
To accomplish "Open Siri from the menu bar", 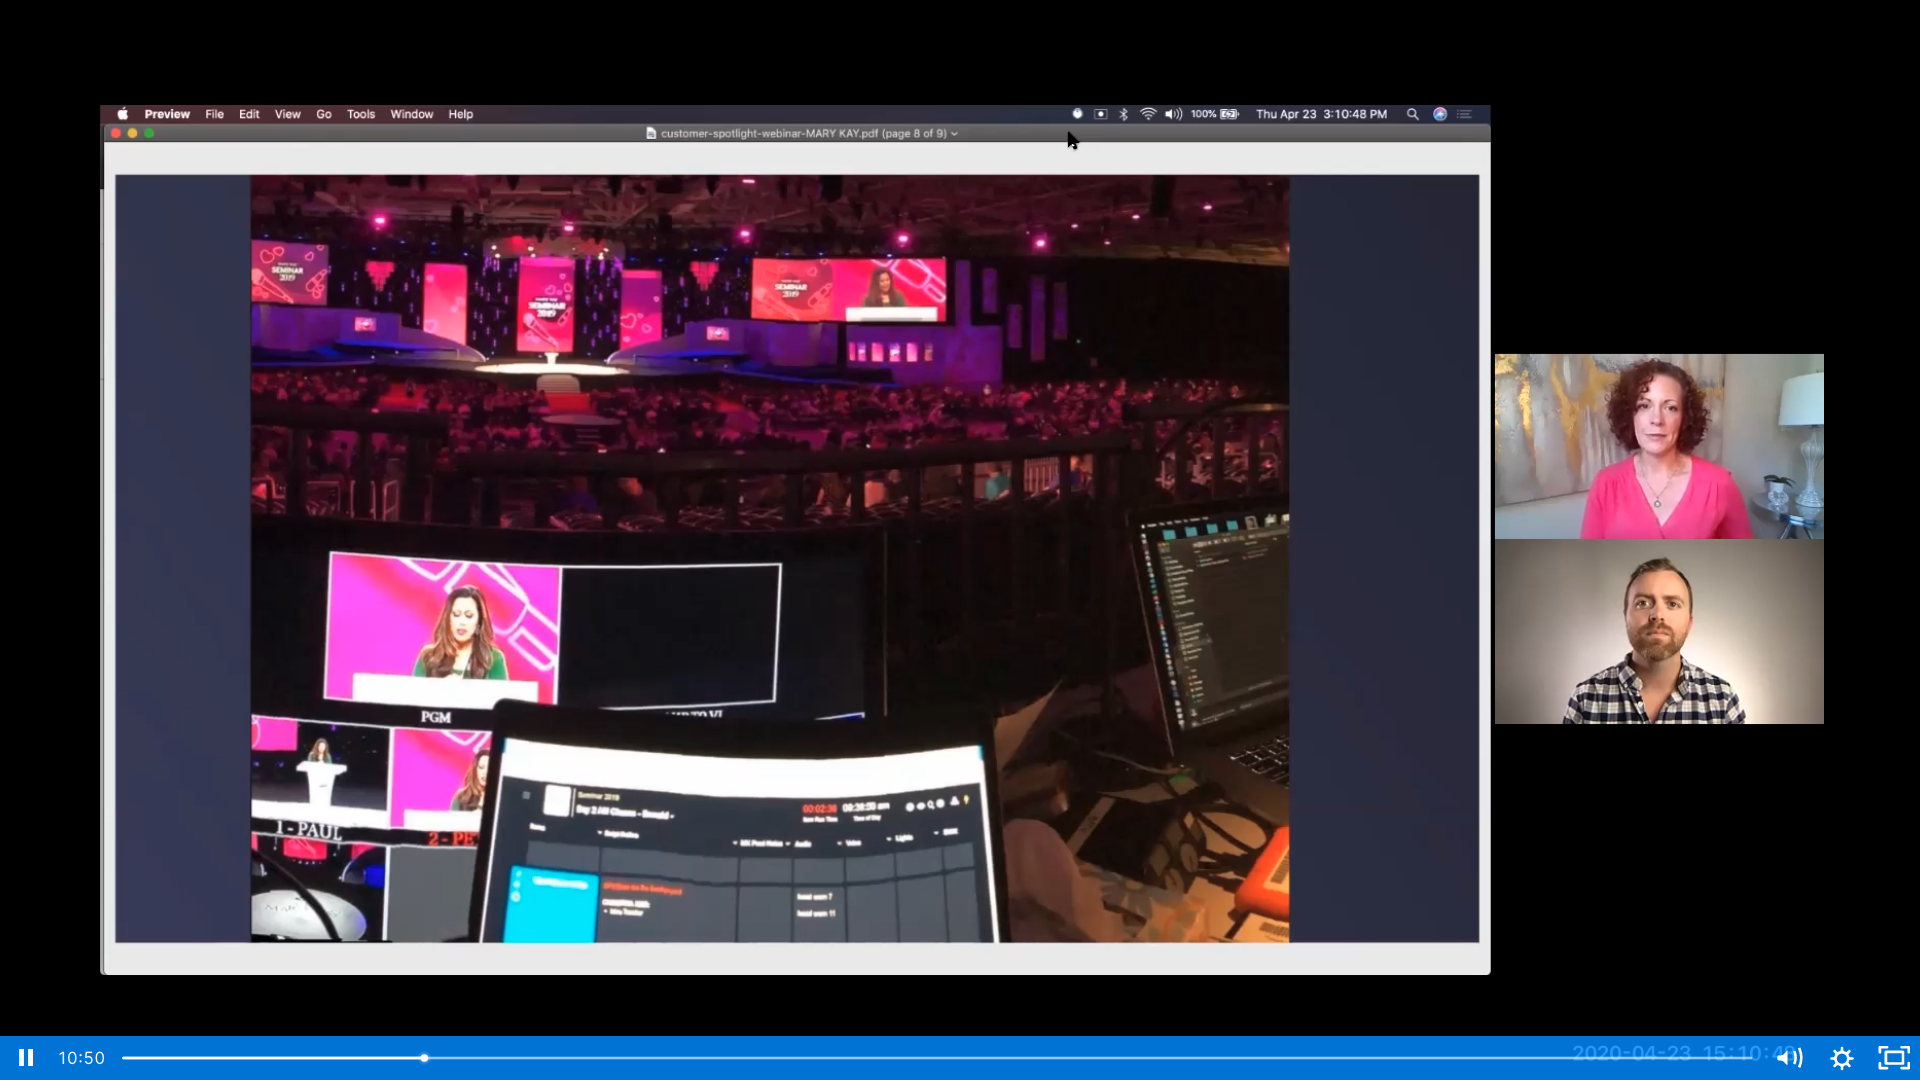I will coord(1440,114).
